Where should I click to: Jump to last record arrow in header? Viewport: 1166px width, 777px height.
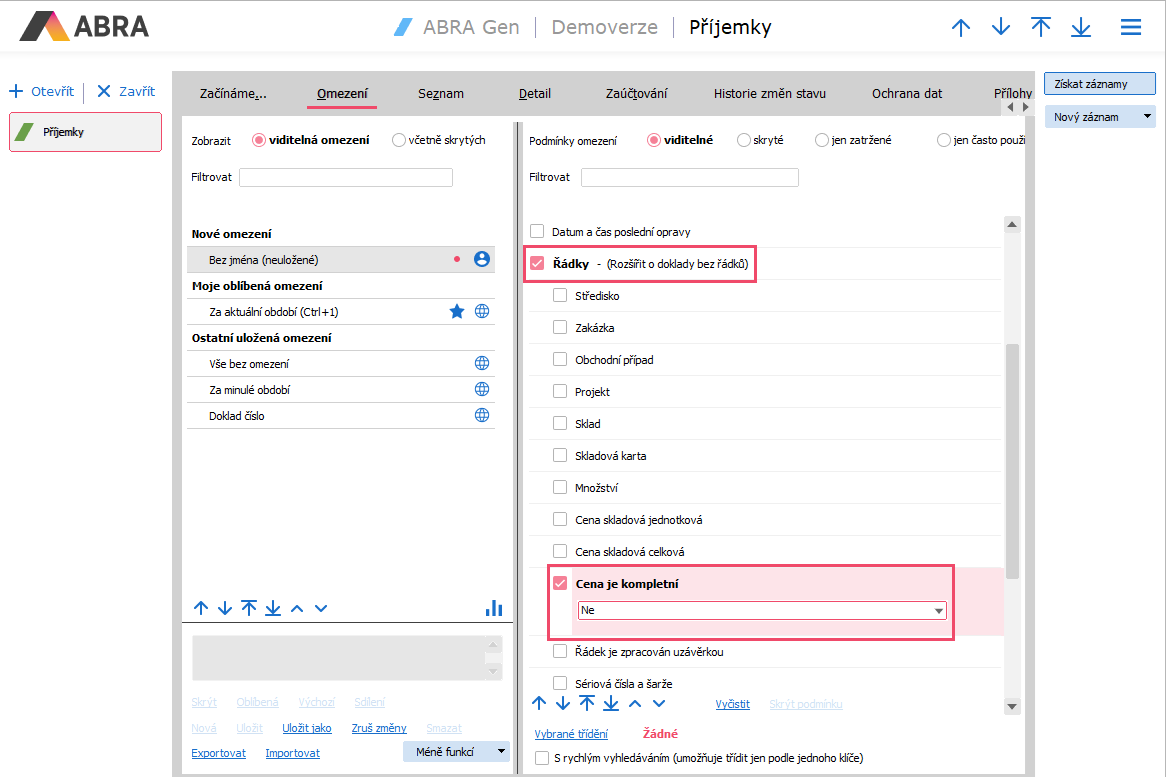pos(1080,28)
